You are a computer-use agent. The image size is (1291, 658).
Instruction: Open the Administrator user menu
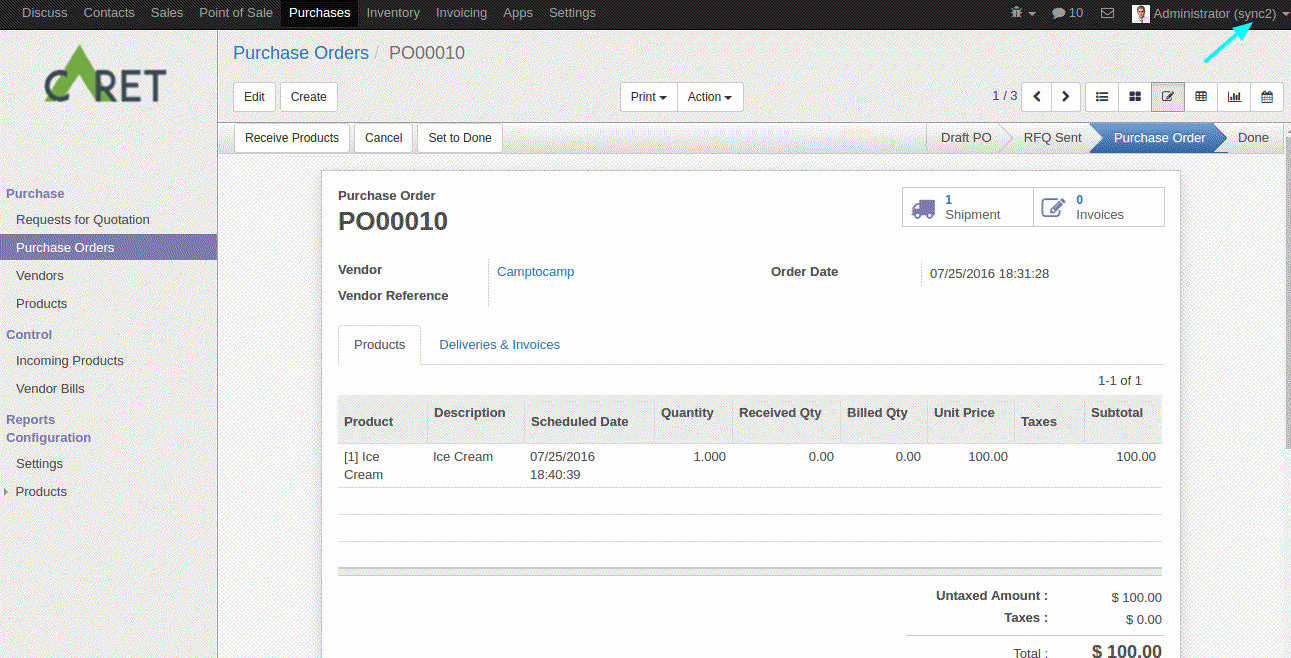tap(1210, 13)
